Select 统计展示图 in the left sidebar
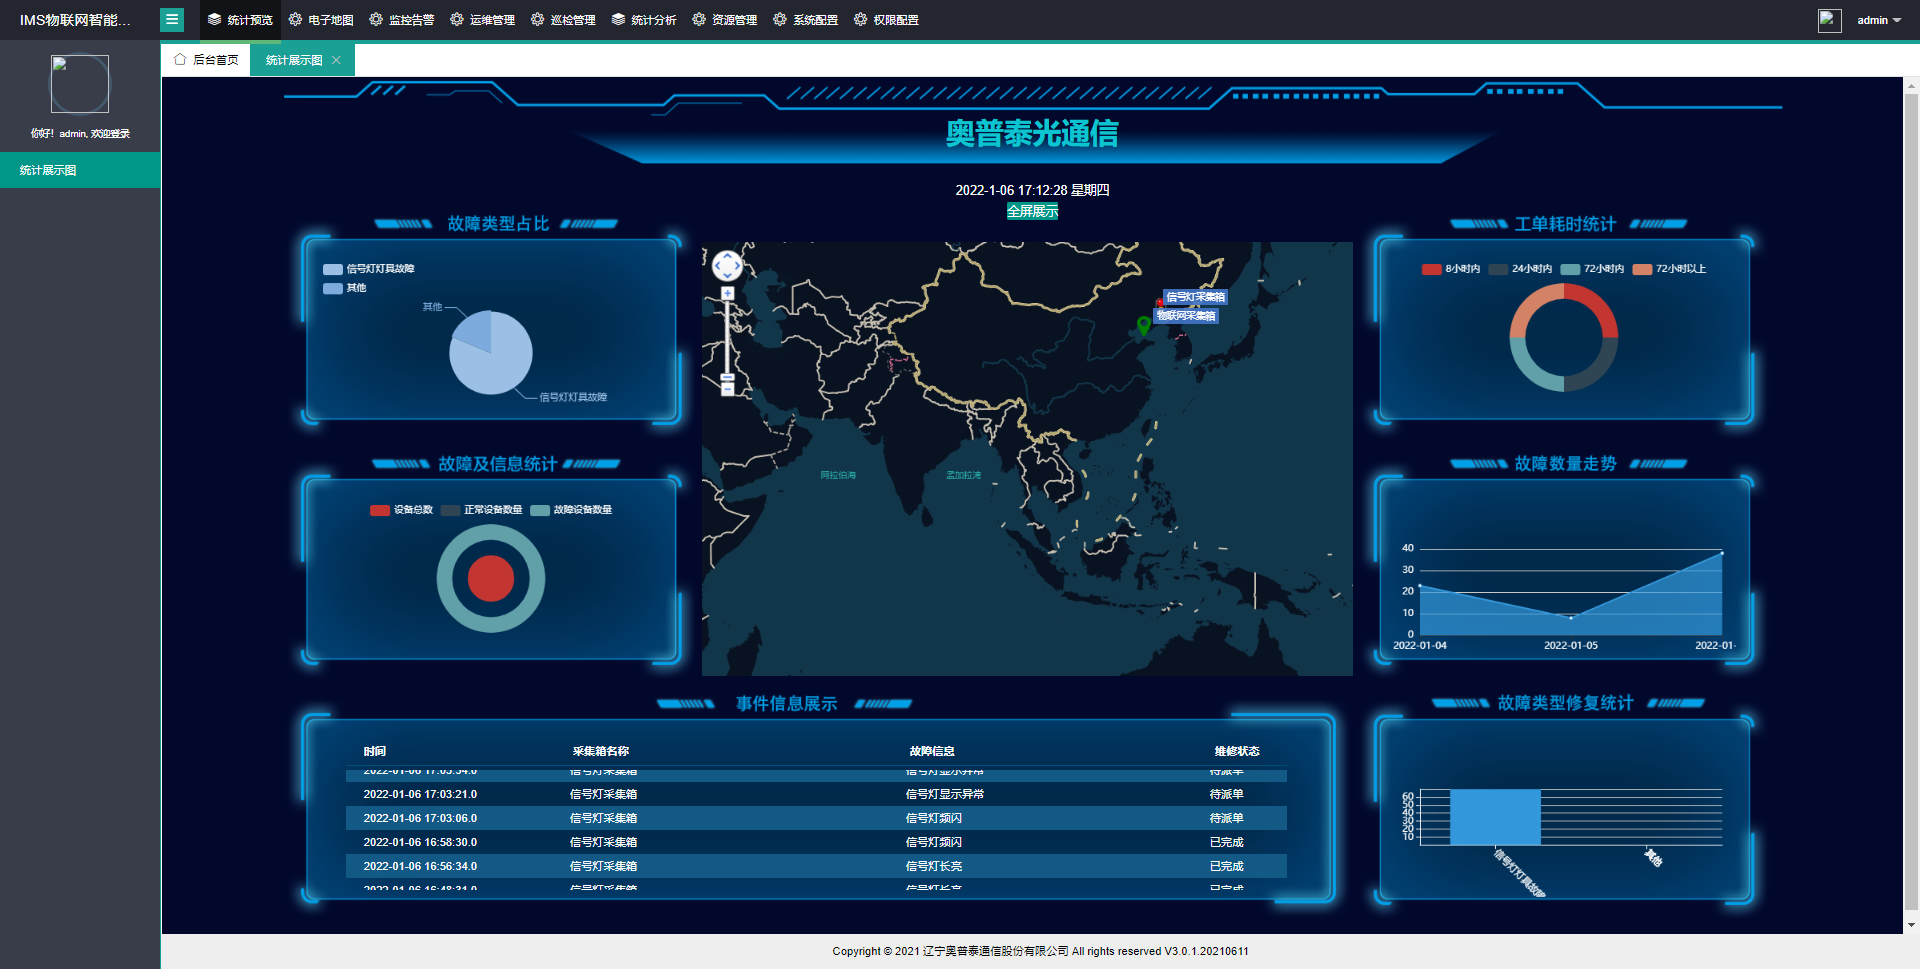The height and width of the screenshot is (969, 1920). point(80,170)
